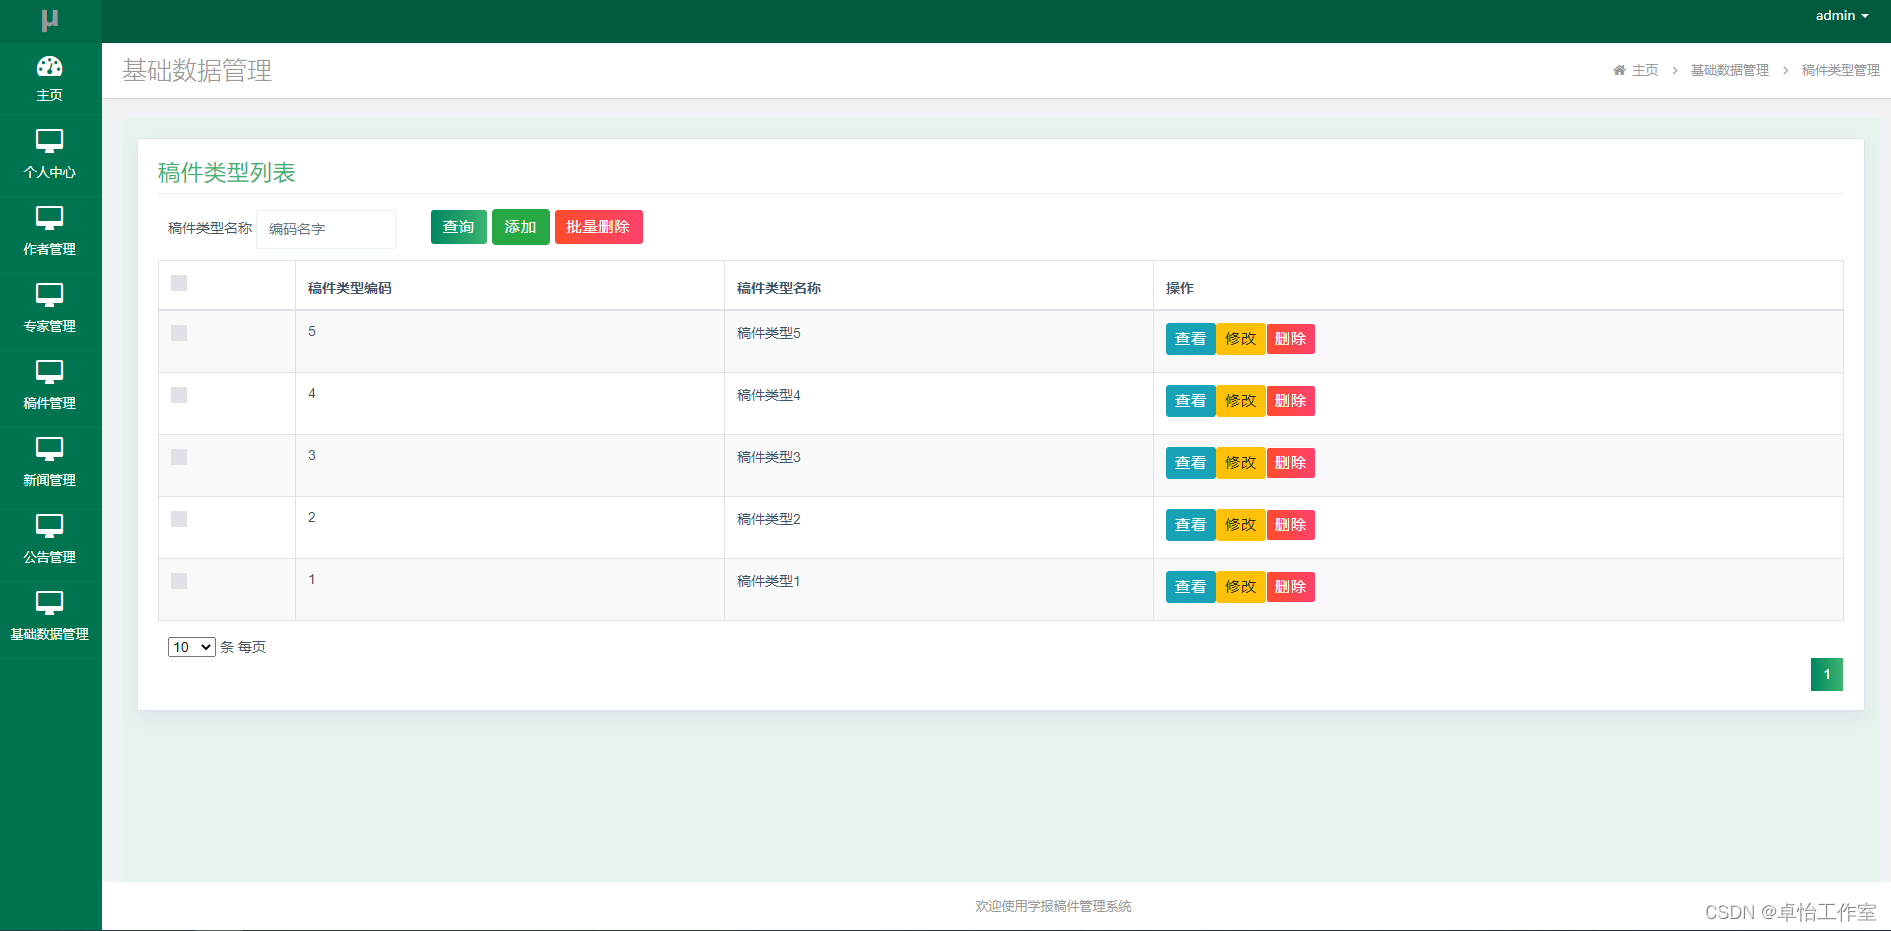Screen dimensions: 1891x931
Task: View details of 稿件类型1 with 查看
Action: pos(1191,587)
